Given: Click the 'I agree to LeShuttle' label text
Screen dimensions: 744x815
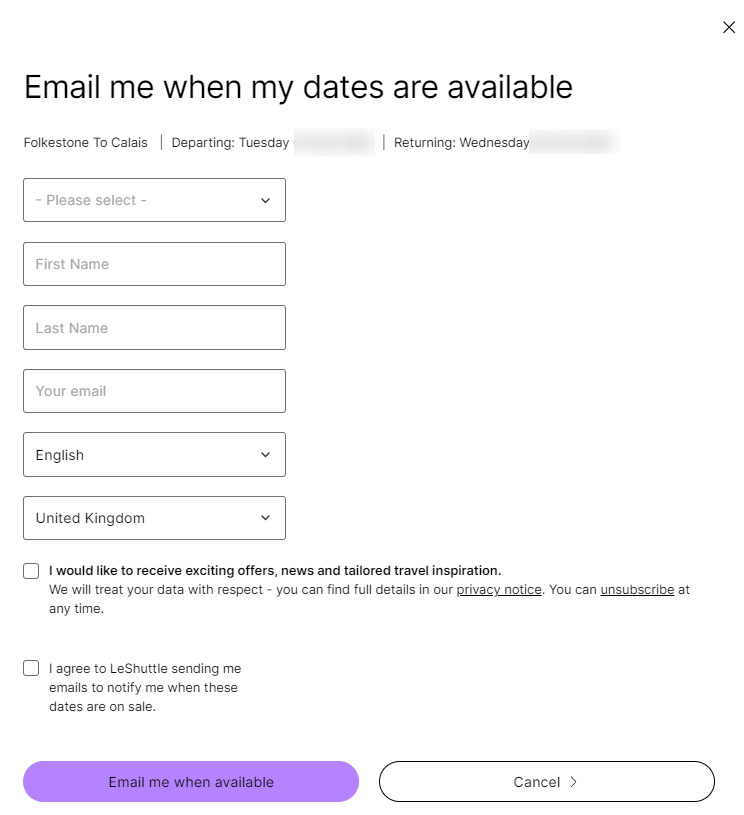Looking at the screenshot, I should [x=145, y=687].
